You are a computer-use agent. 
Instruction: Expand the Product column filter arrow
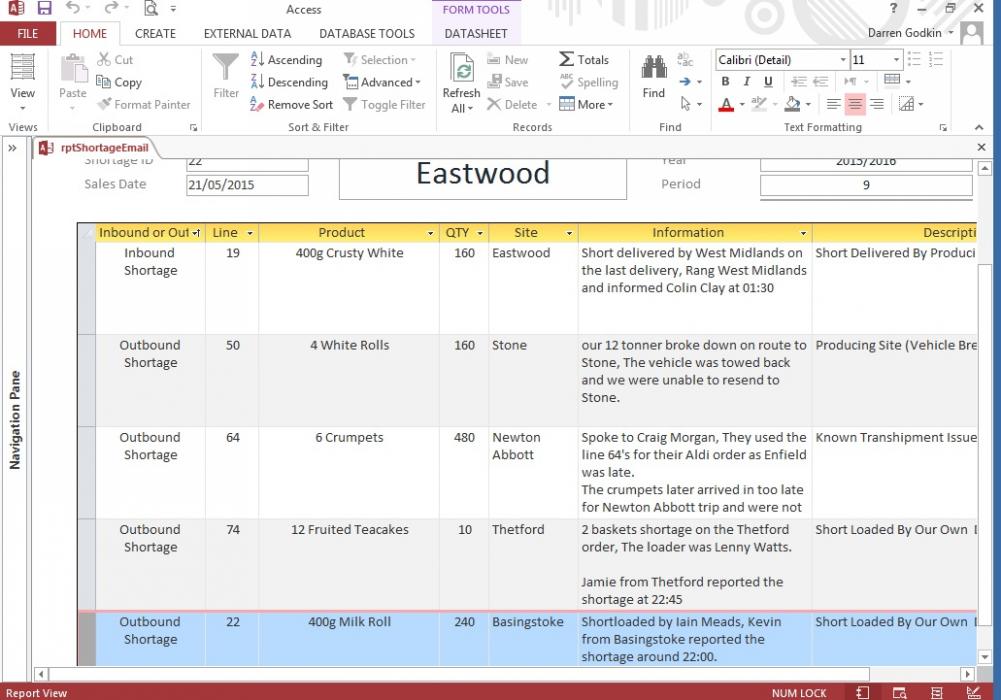427,233
